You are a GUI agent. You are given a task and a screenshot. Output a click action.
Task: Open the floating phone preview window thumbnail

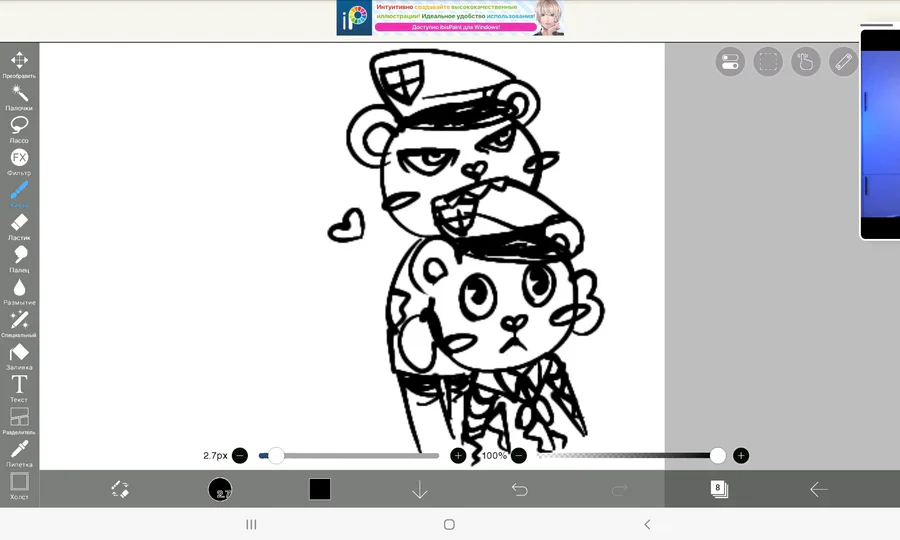[880, 133]
